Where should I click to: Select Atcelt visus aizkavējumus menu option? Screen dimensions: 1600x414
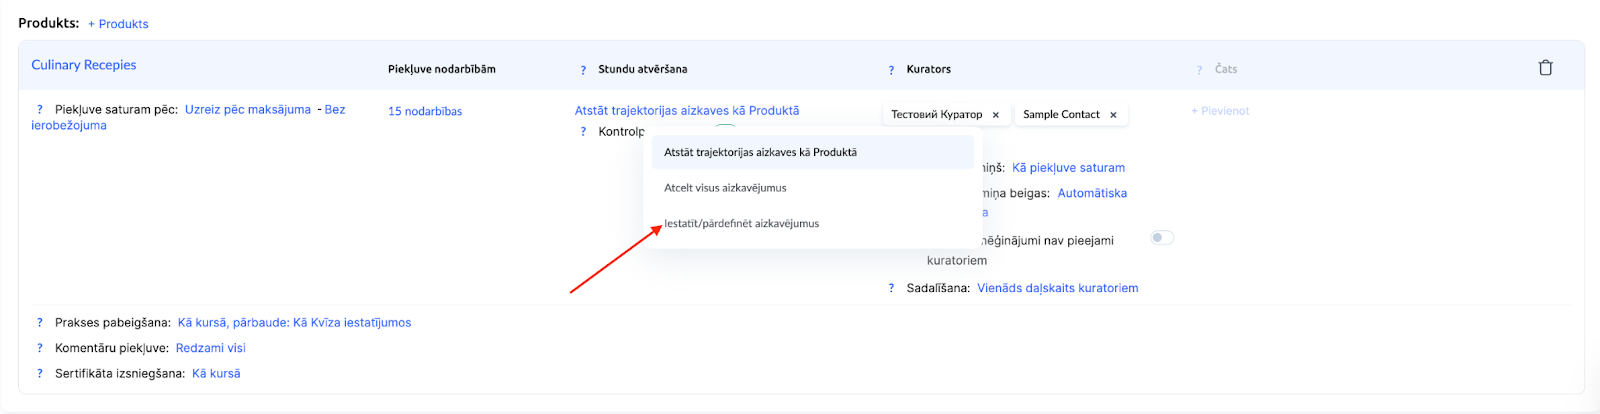725,188
